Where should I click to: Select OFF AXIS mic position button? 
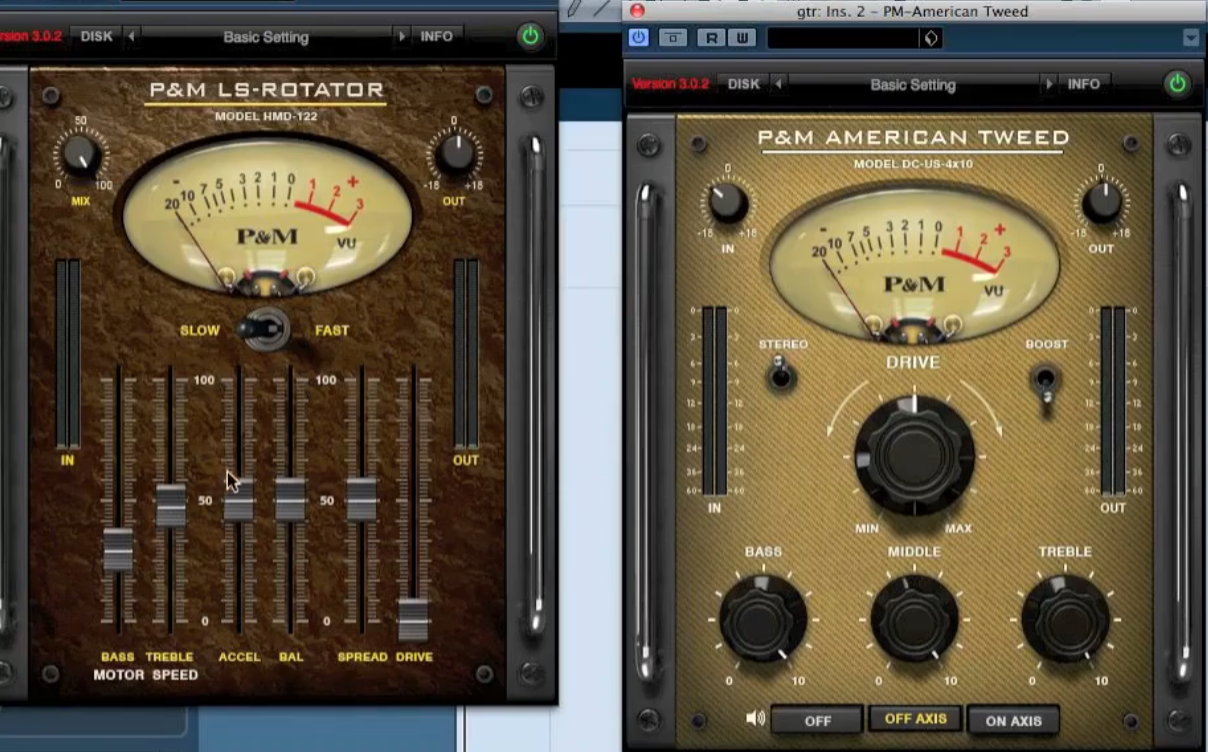tap(915, 719)
